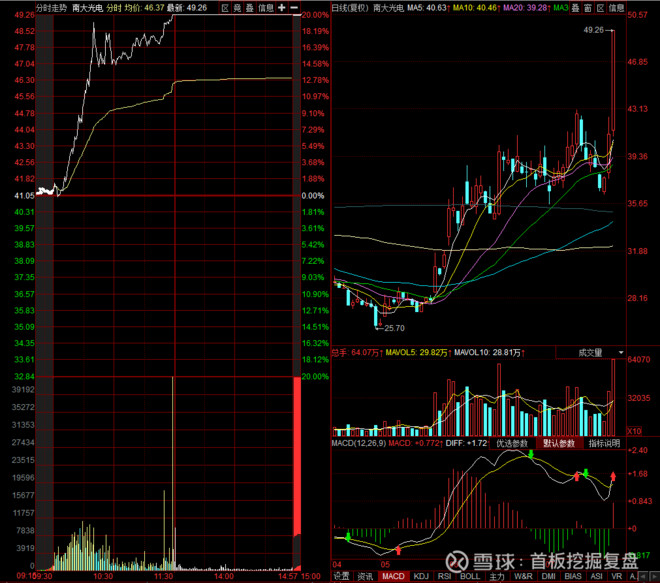660x583 pixels.
Task: Switch to the BOLL indicator tab
Action: tap(470, 576)
